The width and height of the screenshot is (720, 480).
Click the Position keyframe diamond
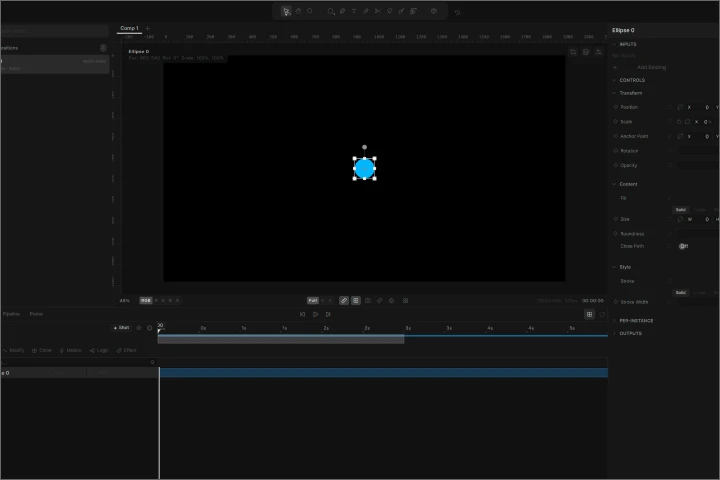pos(615,107)
